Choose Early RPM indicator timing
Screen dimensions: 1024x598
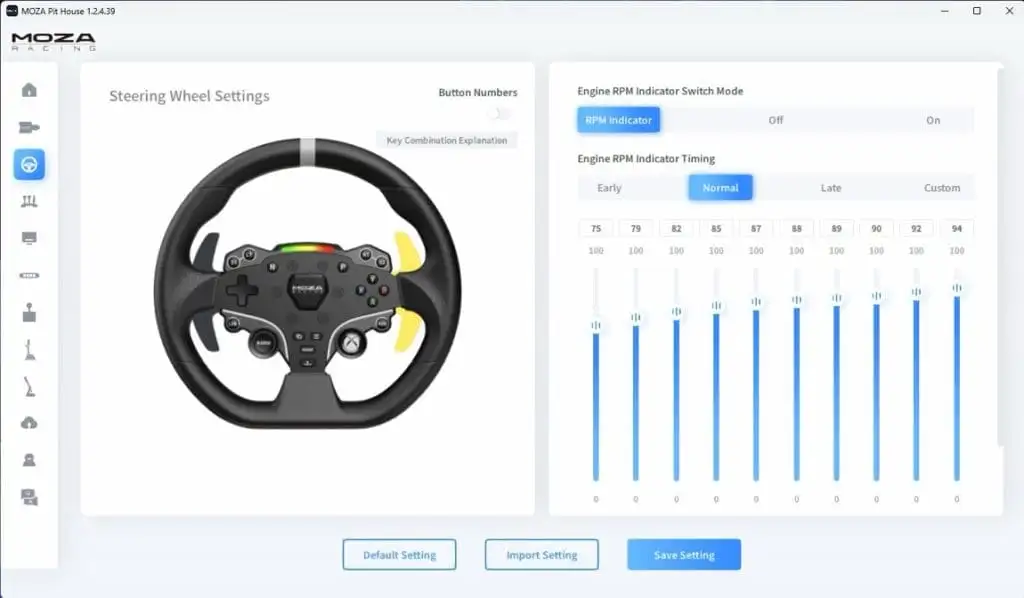pos(609,188)
